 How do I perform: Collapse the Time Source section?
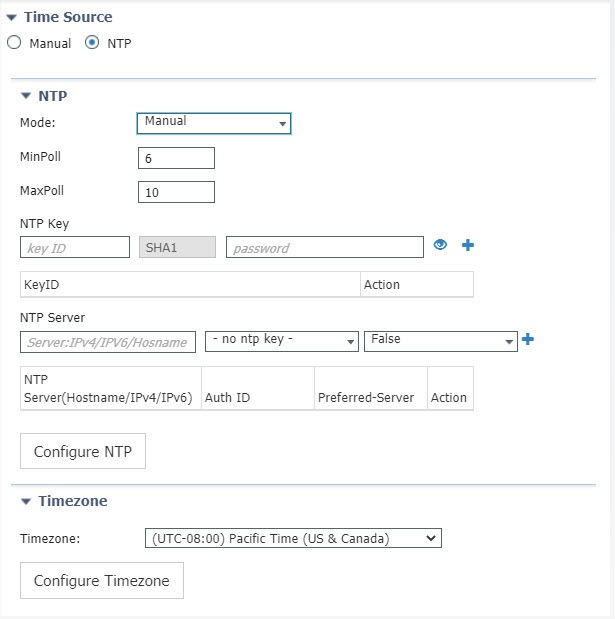click(x=11, y=17)
